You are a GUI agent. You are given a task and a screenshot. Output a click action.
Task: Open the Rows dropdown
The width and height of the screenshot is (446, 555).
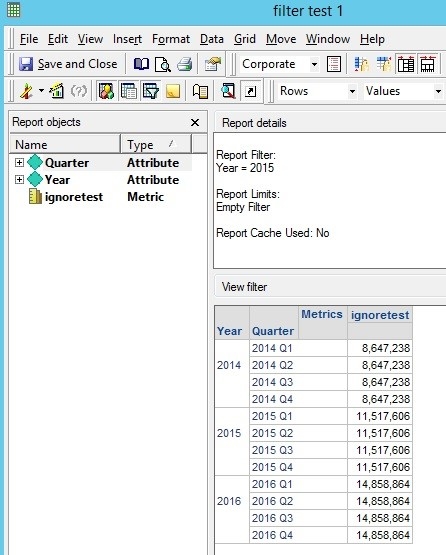(x=352, y=91)
